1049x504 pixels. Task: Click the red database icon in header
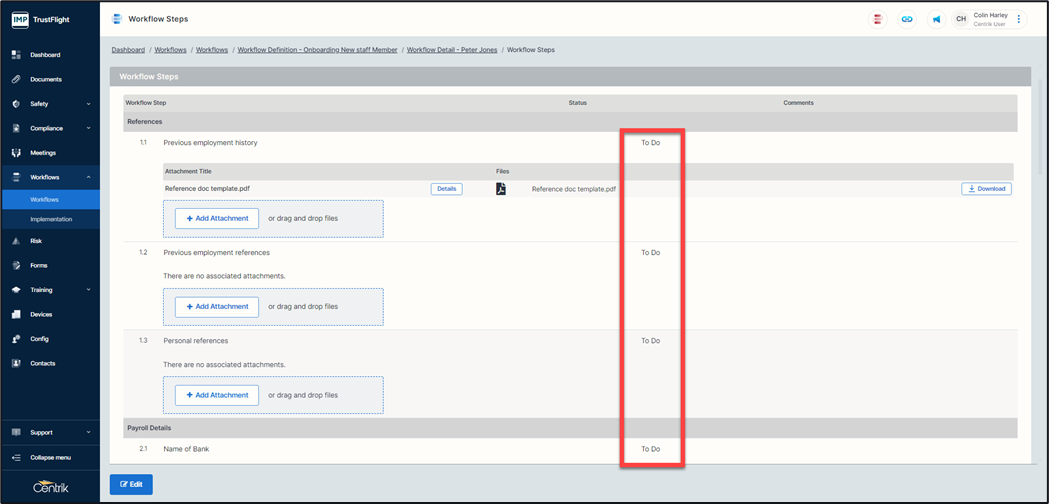[x=878, y=19]
